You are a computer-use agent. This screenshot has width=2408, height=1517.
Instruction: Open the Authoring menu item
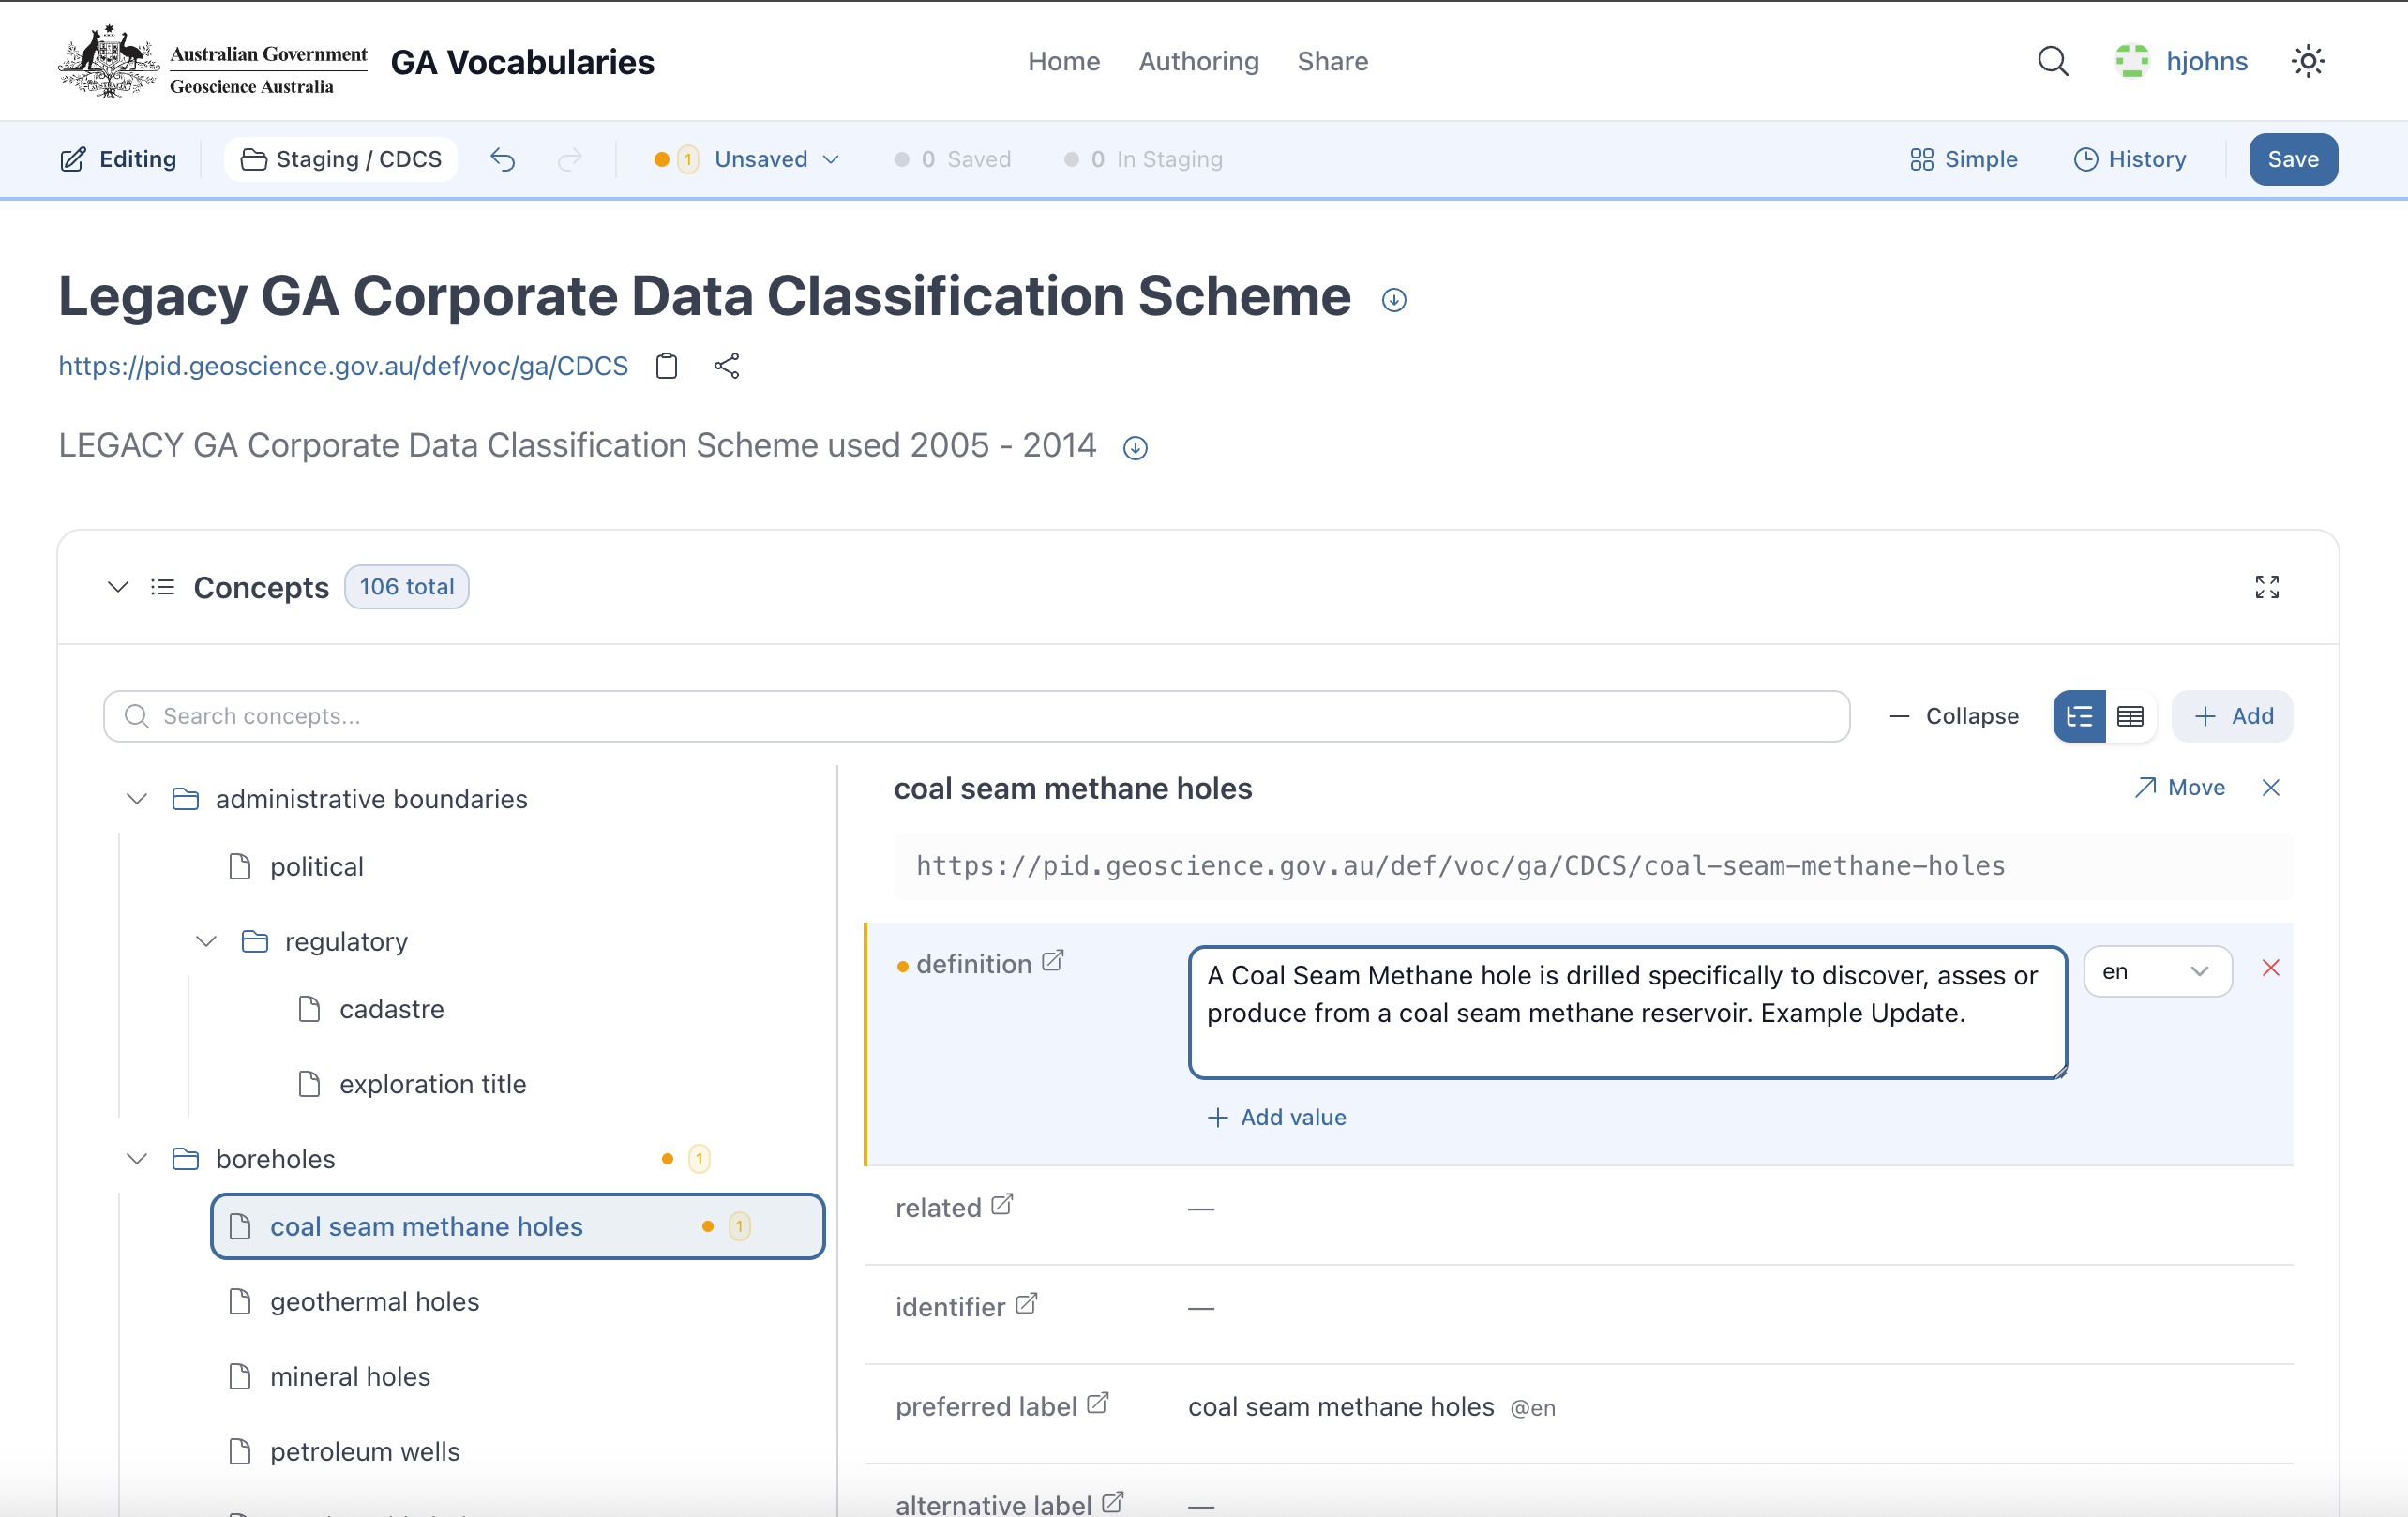point(1198,62)
